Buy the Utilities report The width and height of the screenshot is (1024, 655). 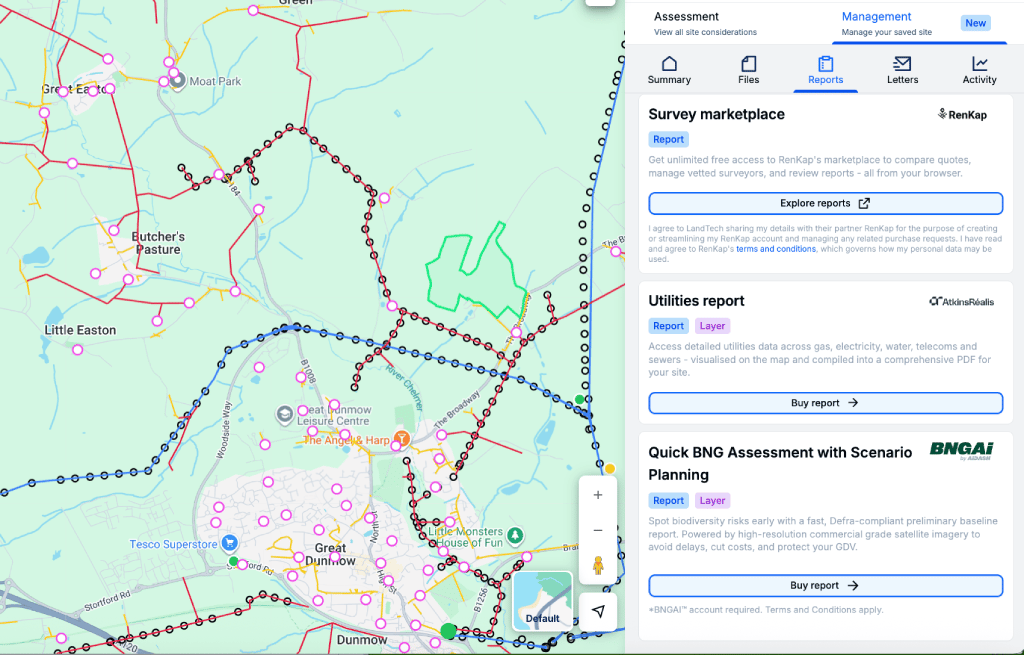[825, 403]
